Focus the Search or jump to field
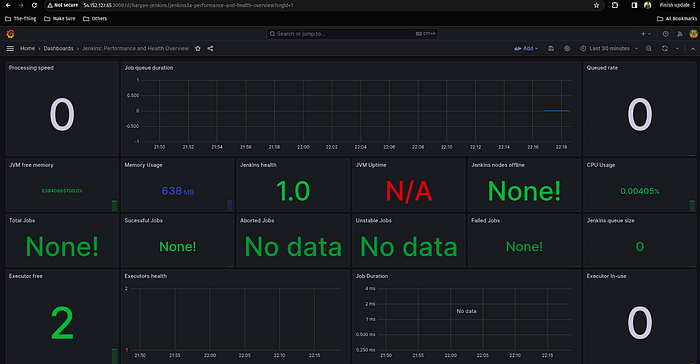The image size is (700, 364). click(x=352, y=33)
